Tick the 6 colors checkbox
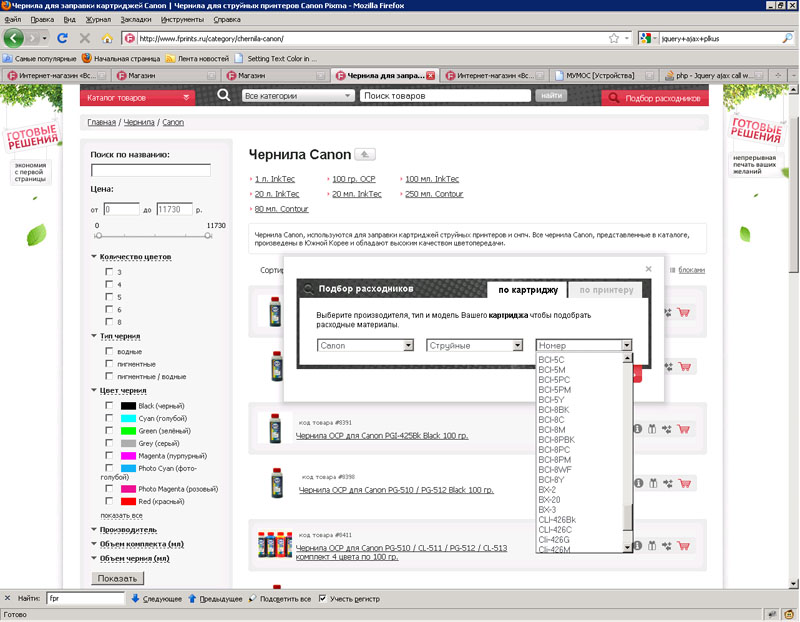 pyautogui.click(x=109, y=309)
